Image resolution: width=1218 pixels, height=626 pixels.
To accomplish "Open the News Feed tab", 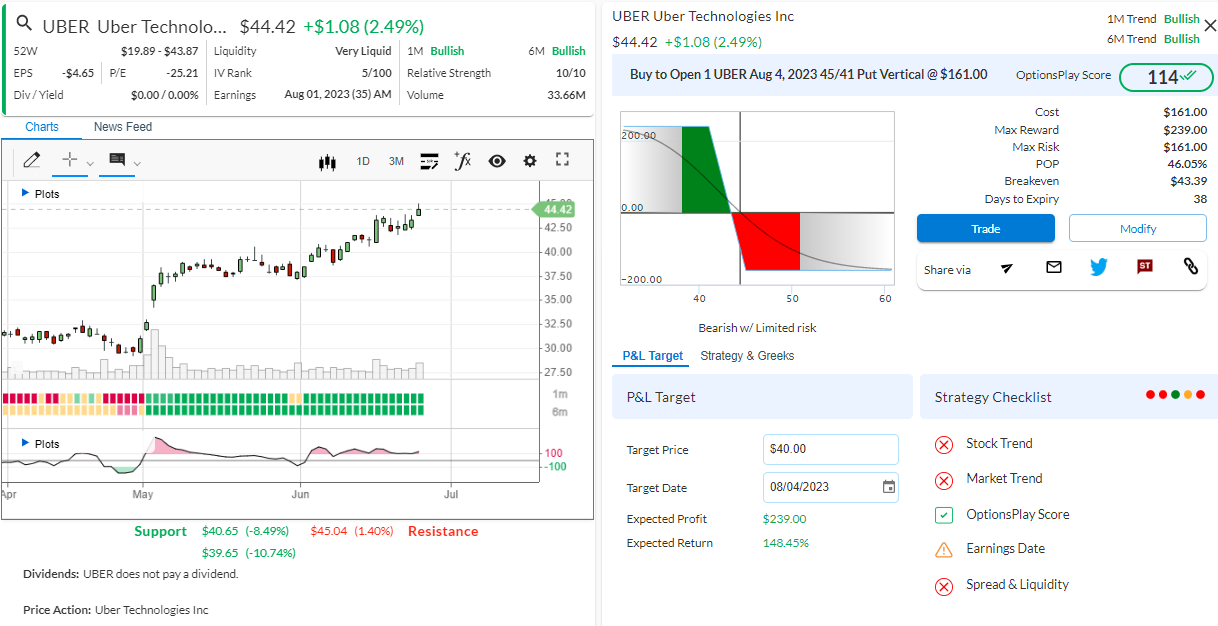I will [123, 127].
